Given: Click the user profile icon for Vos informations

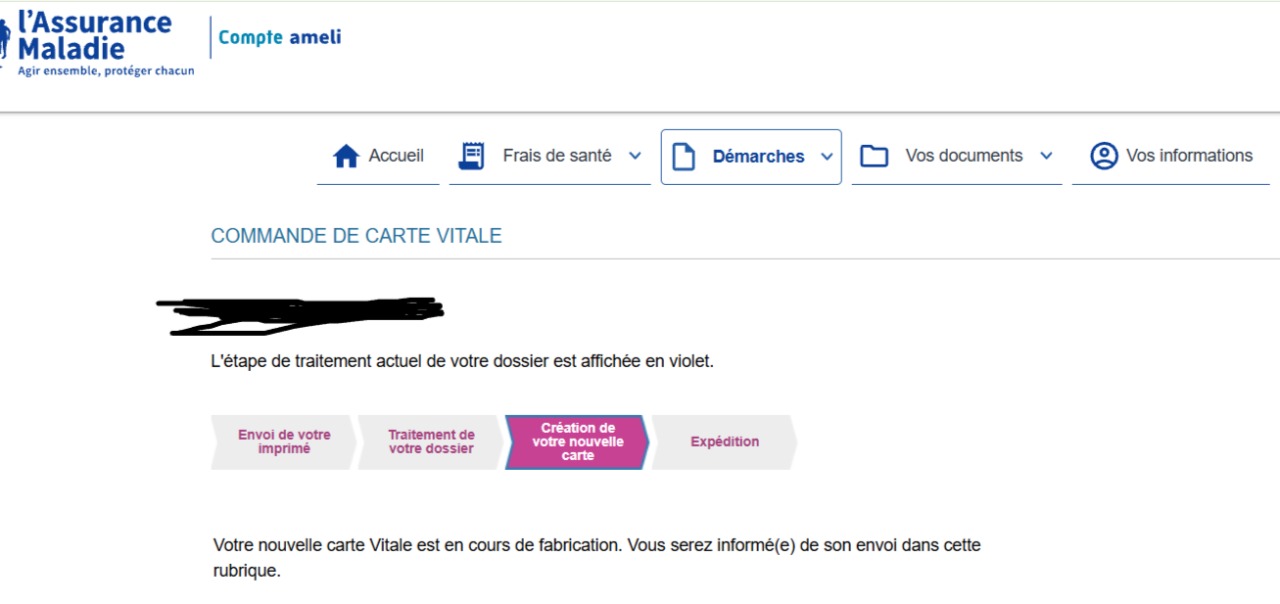Looking at the screenshot, I should tap(1104, 156).
